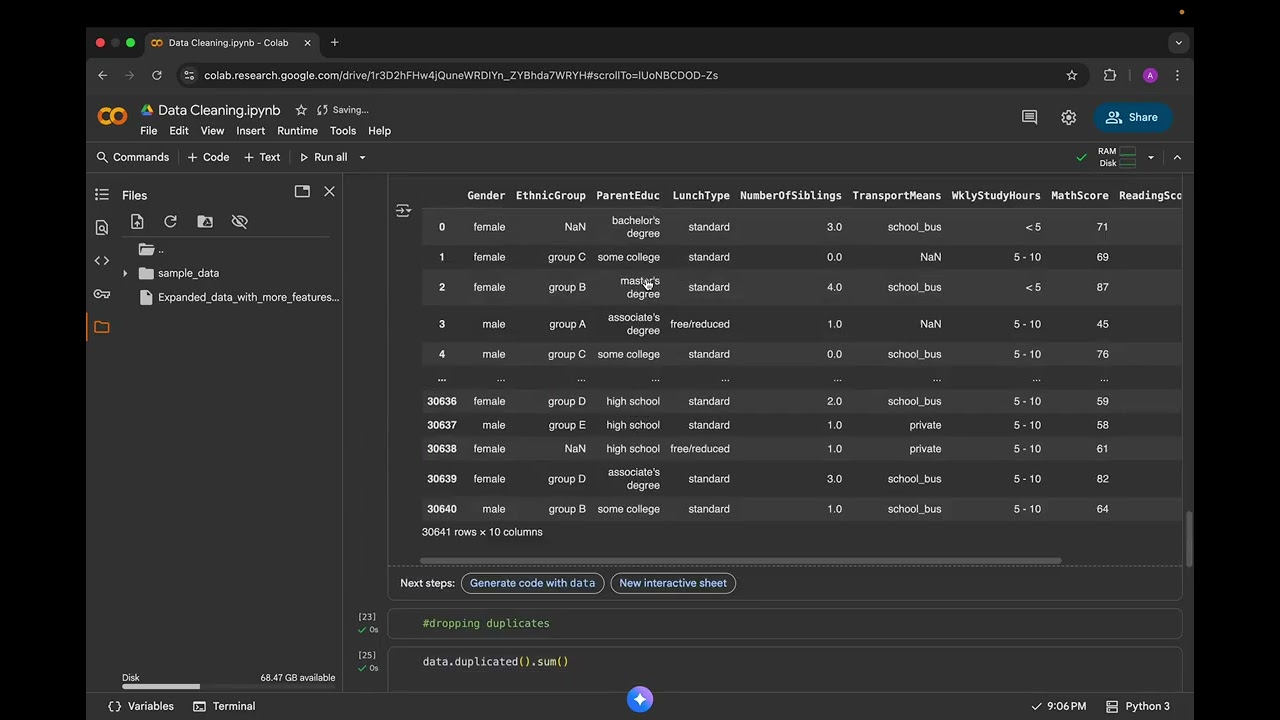Select the Files folder sidebar icon

(102, 327)
